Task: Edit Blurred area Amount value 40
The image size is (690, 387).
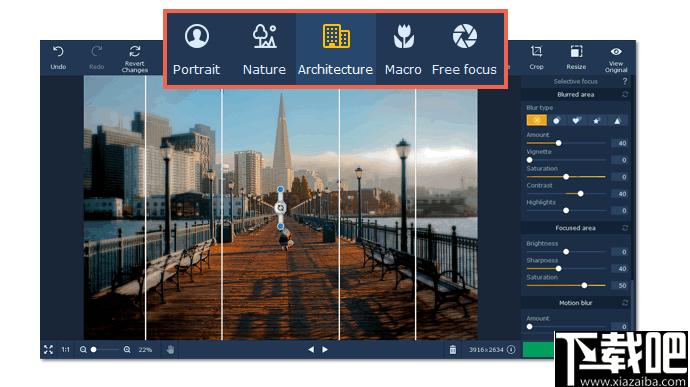Action: pyautogui.click(x=621, y=143)
